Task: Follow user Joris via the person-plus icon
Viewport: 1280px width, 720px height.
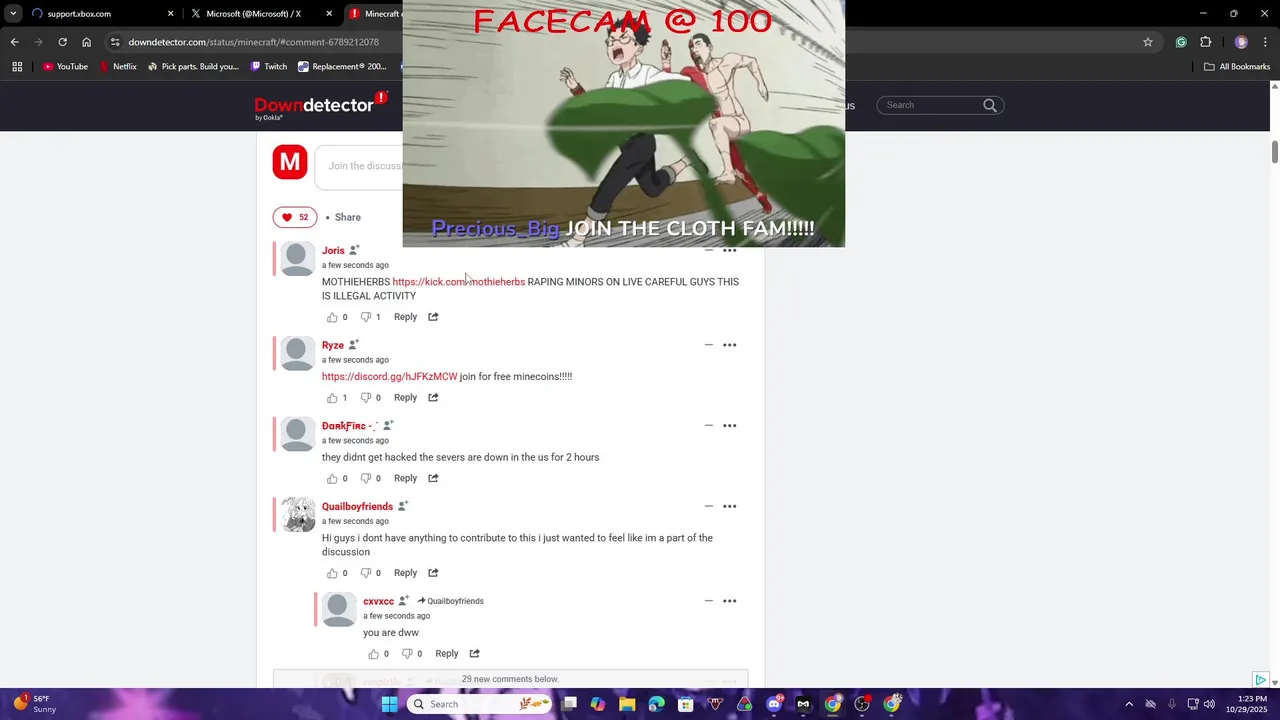Action: (x=354, y=250)
